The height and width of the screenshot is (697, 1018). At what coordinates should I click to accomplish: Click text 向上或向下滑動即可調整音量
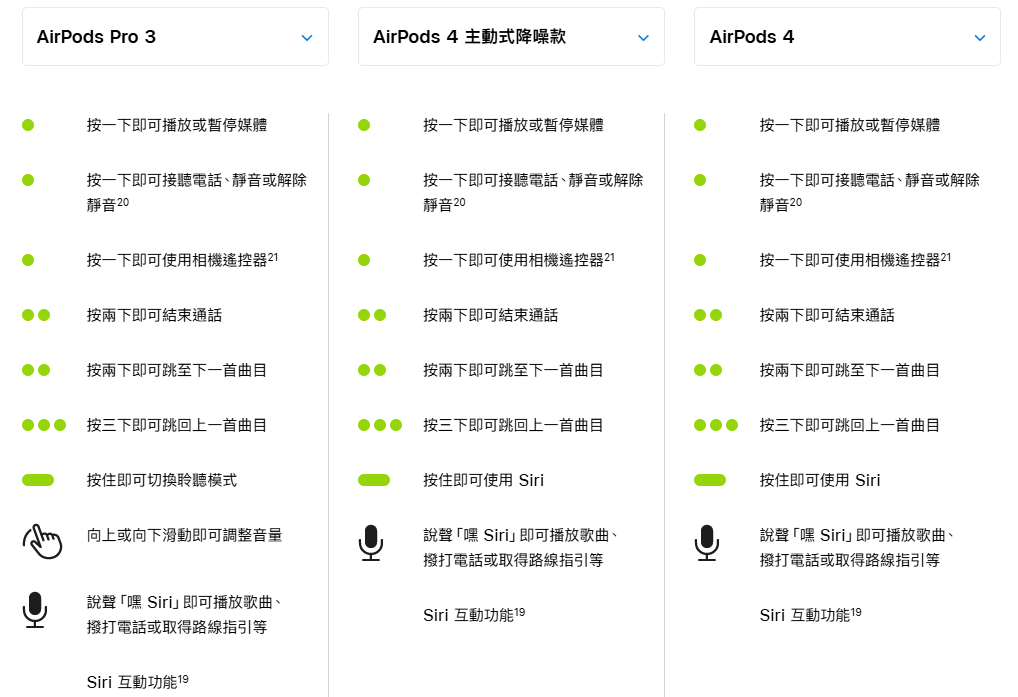tap(184, 535)
